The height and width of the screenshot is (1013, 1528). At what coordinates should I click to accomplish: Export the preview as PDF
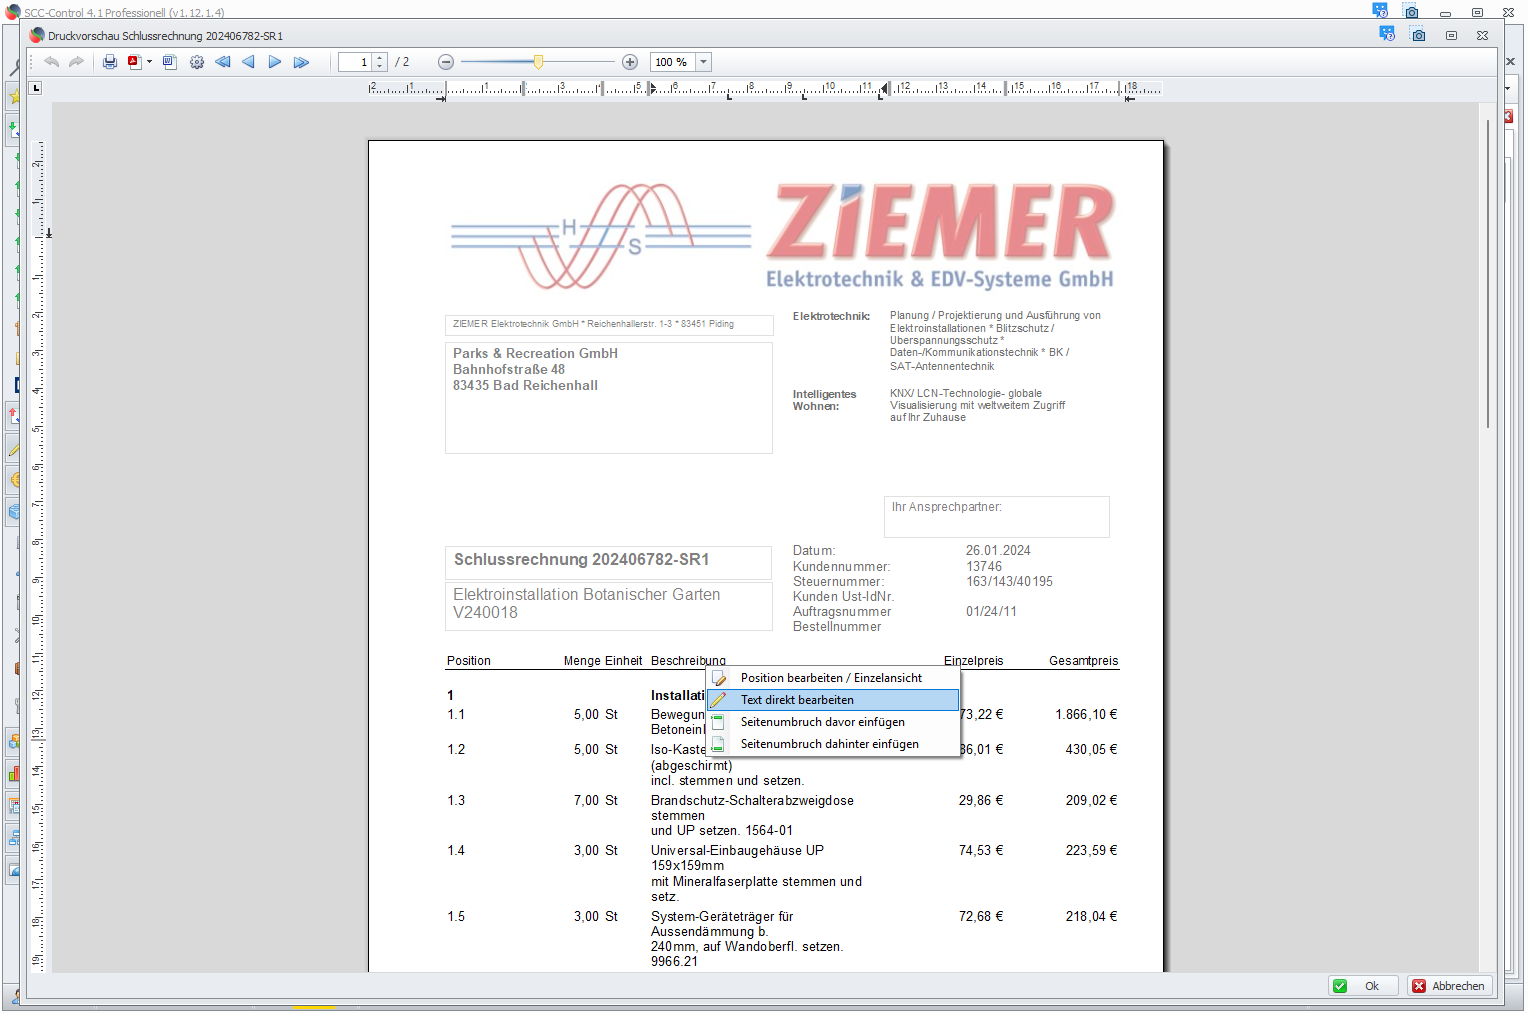point(134,62)
